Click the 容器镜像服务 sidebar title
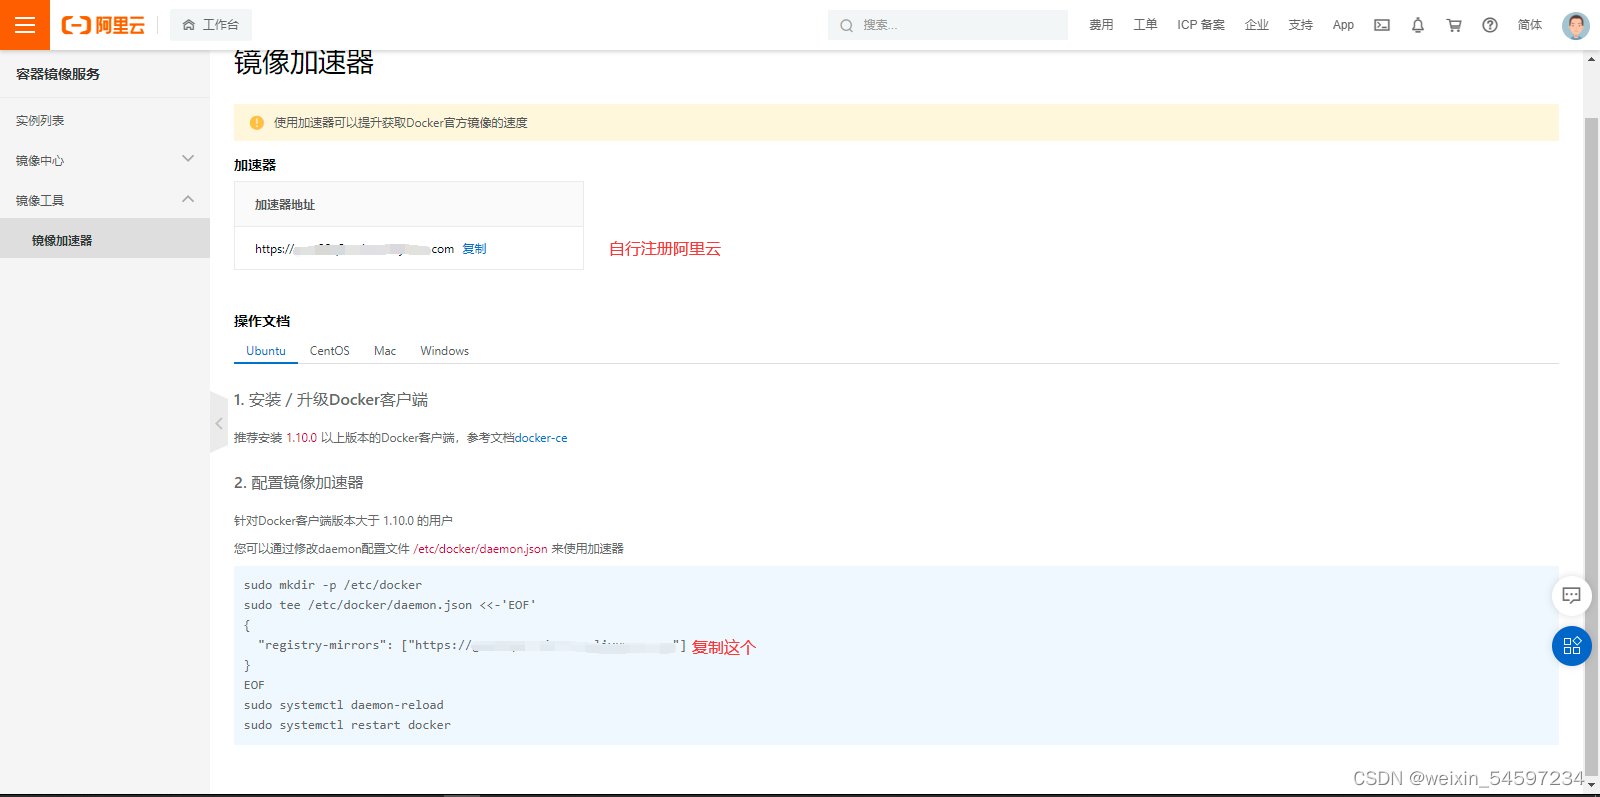 pyautogui.click(x=58, y=74)
